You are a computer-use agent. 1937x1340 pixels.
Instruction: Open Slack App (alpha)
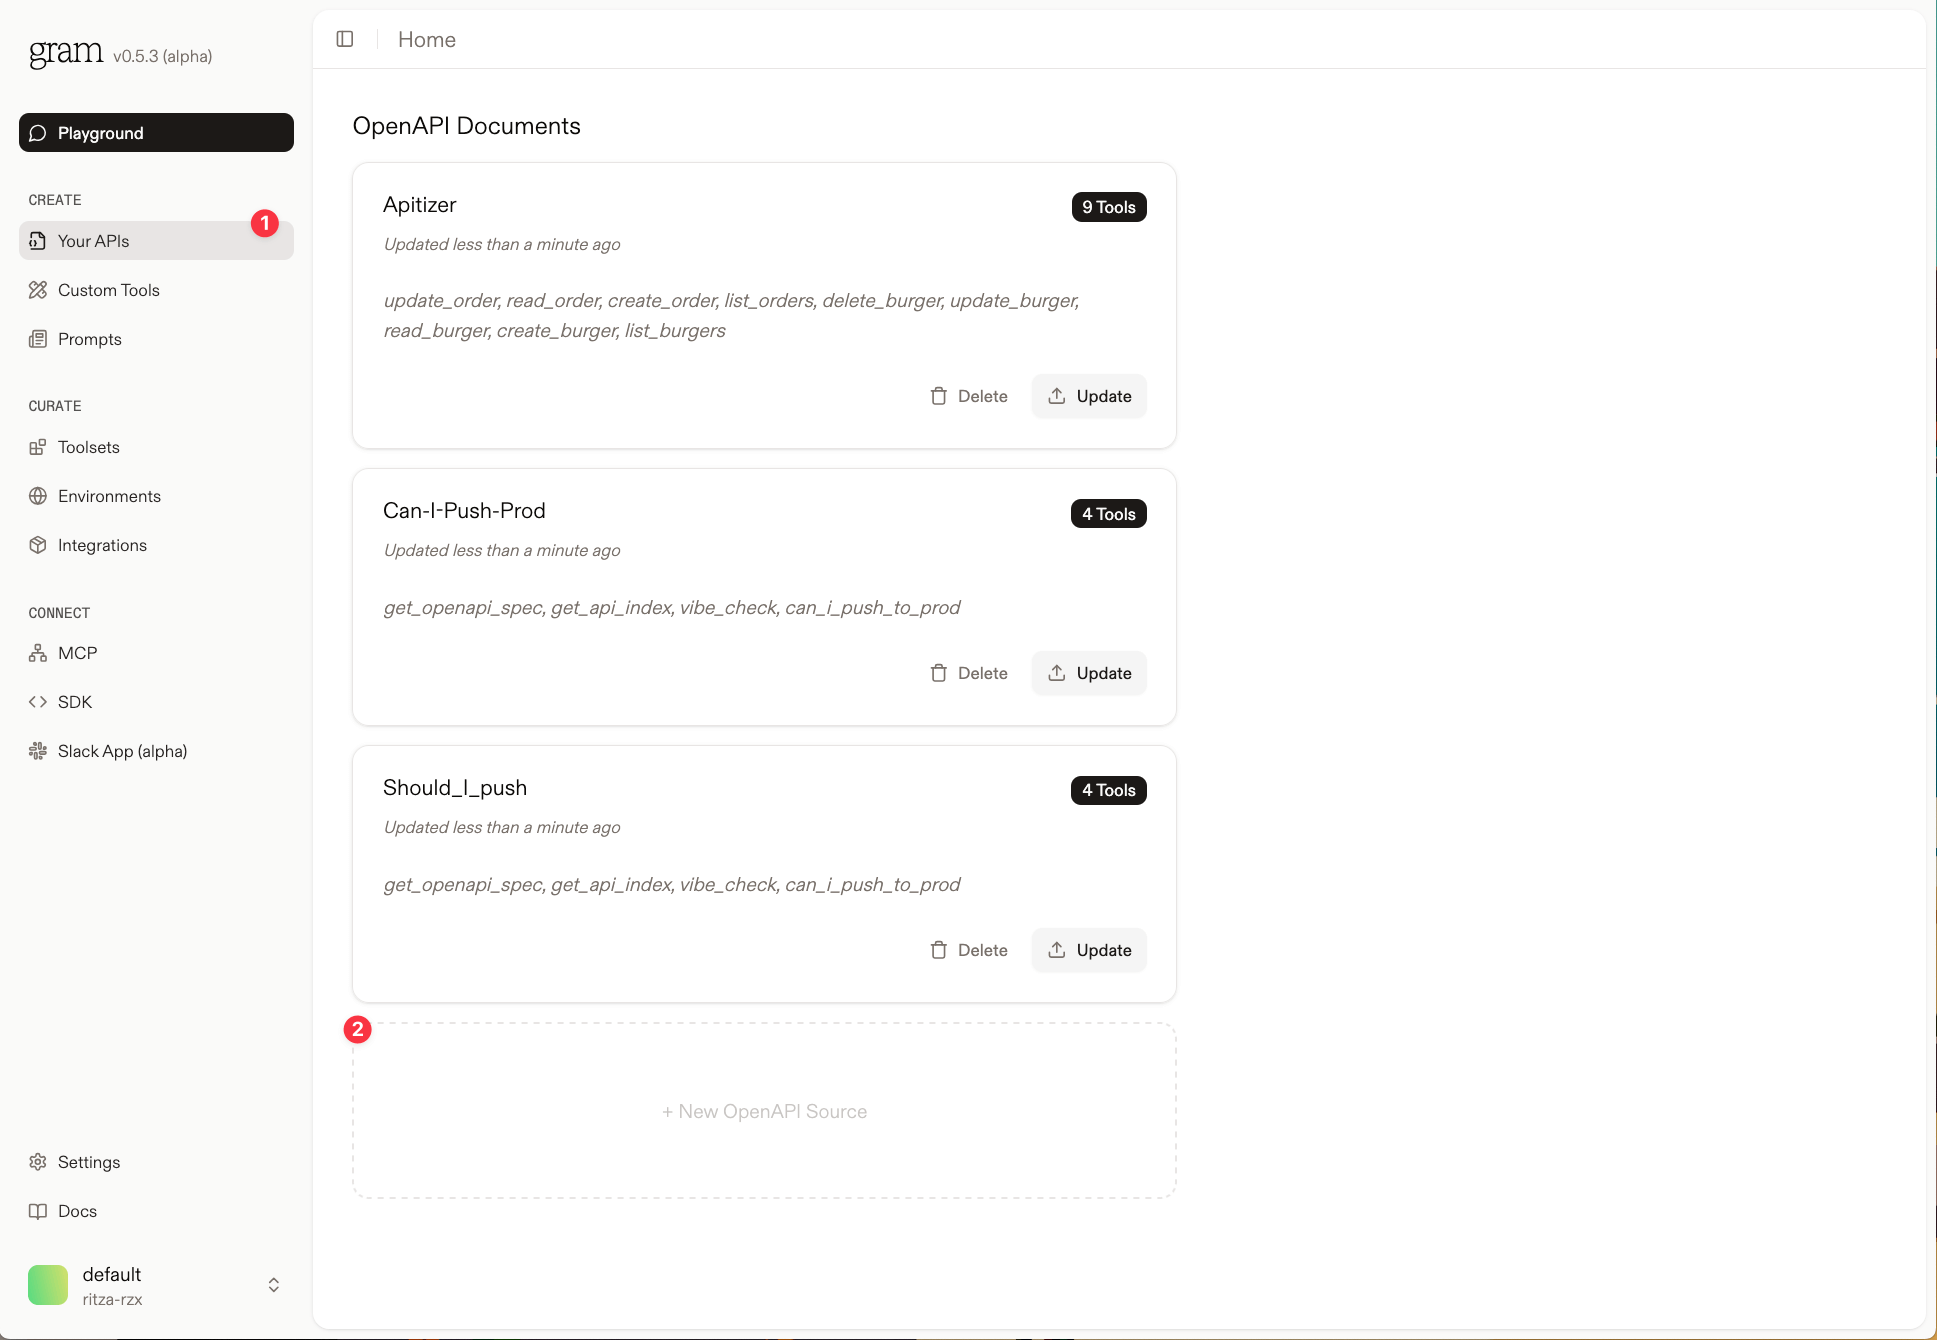(x=156, y=751)
